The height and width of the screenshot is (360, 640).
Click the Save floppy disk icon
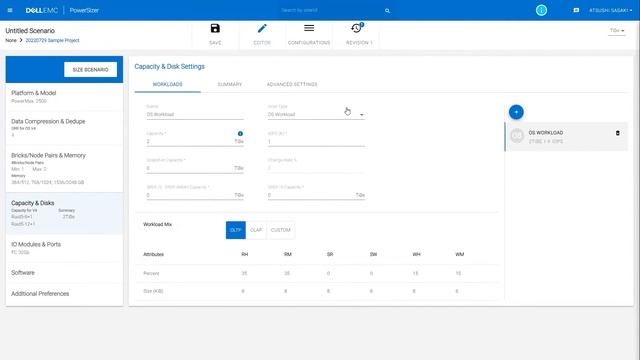coord(215,28)
